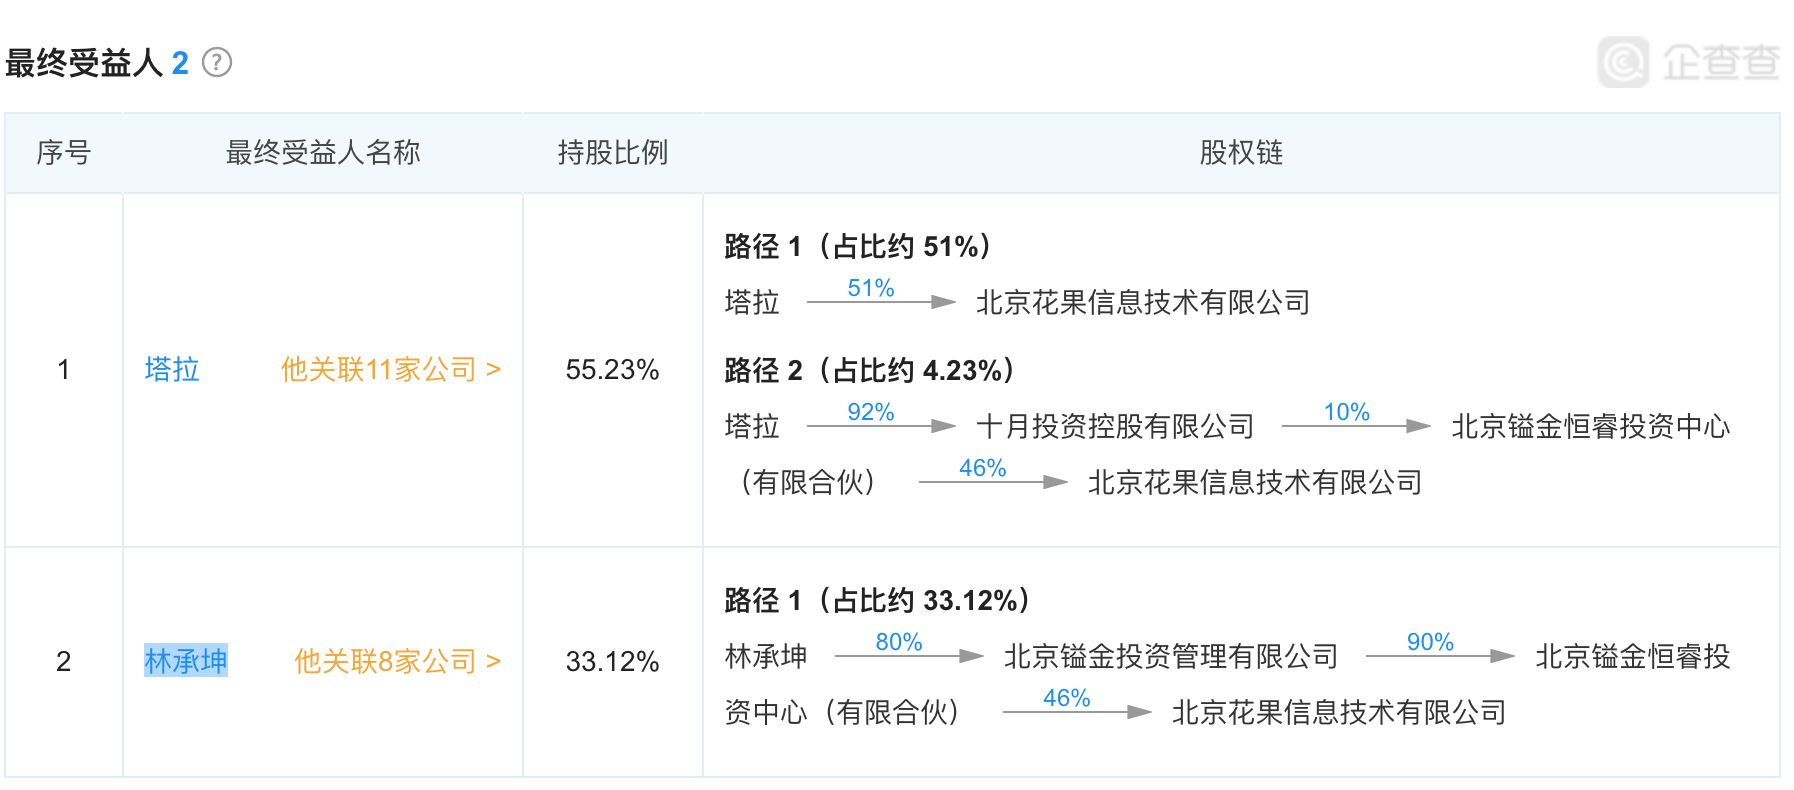Click the 企查查 watermark logo

coord(1688,62)
